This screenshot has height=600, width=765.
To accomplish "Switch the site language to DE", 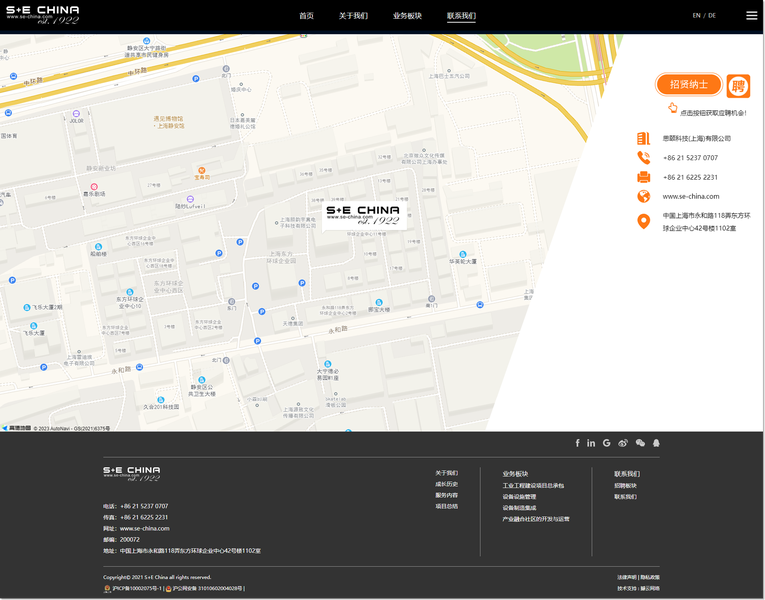I will 712,16.
